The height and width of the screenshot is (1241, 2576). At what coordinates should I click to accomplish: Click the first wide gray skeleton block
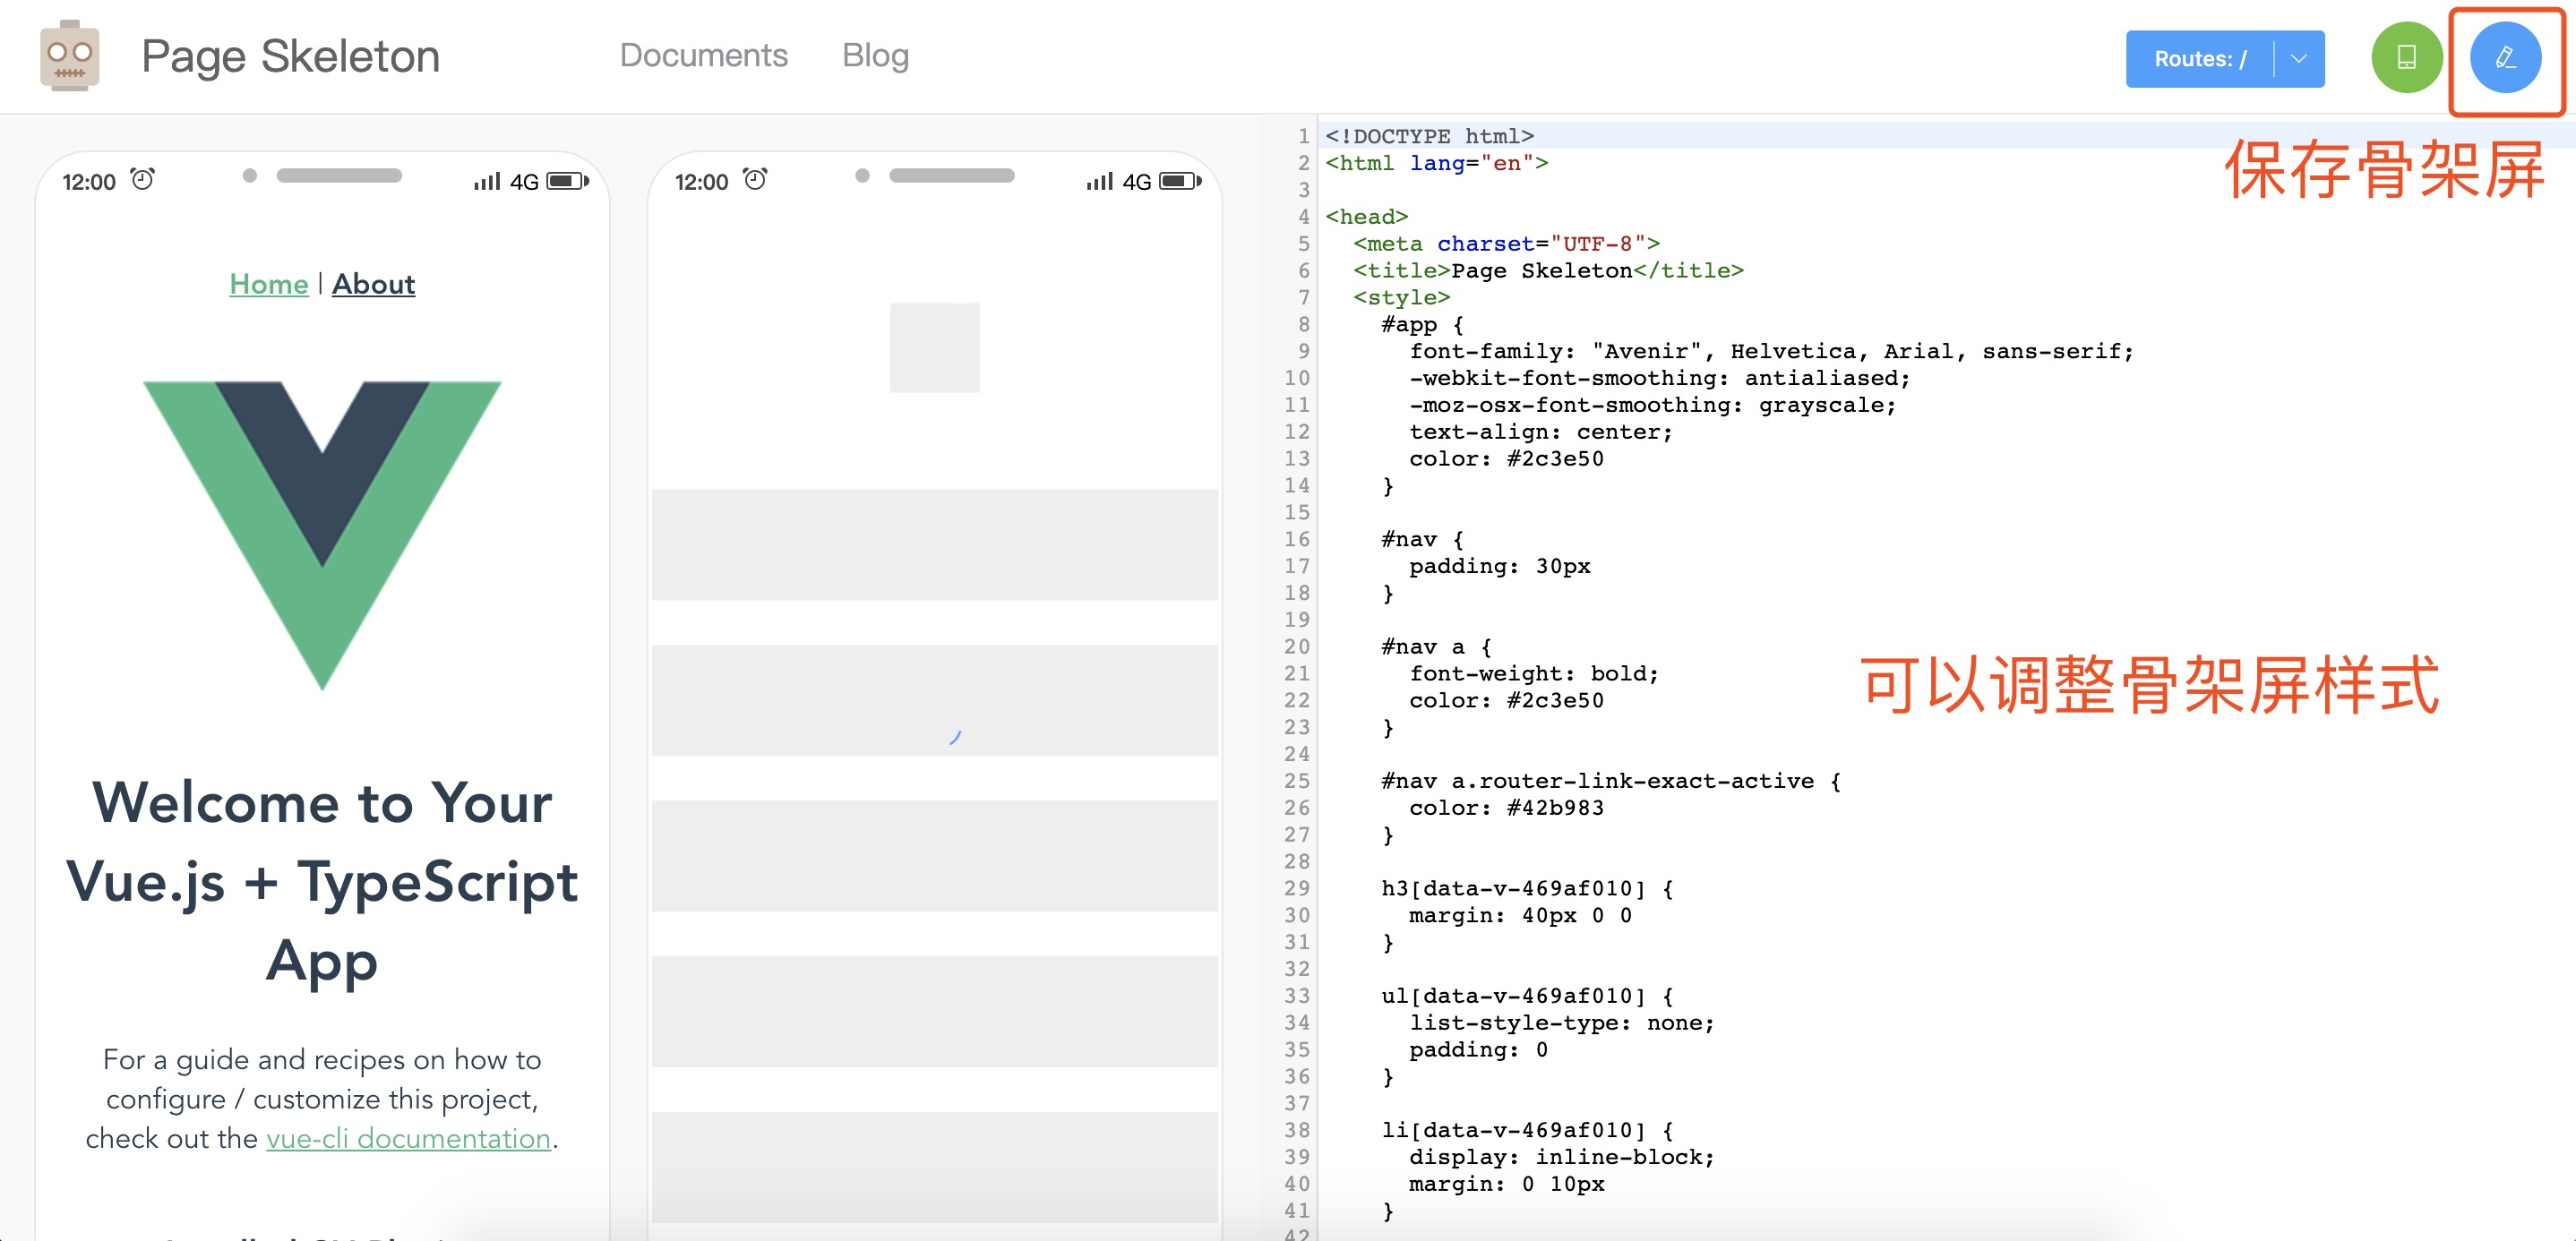pos(934,544)
